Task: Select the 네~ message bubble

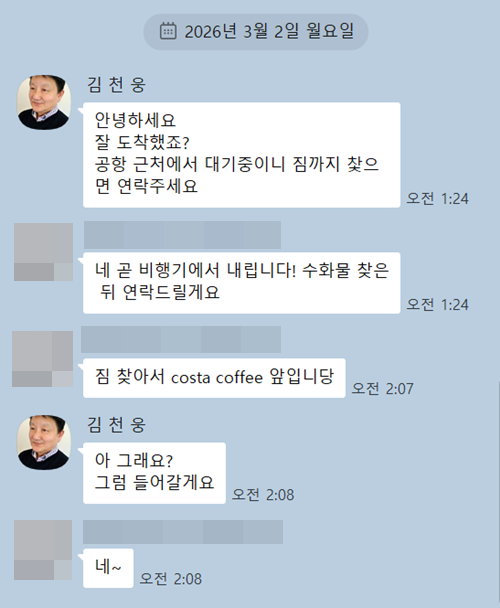Action: [108, 568]
